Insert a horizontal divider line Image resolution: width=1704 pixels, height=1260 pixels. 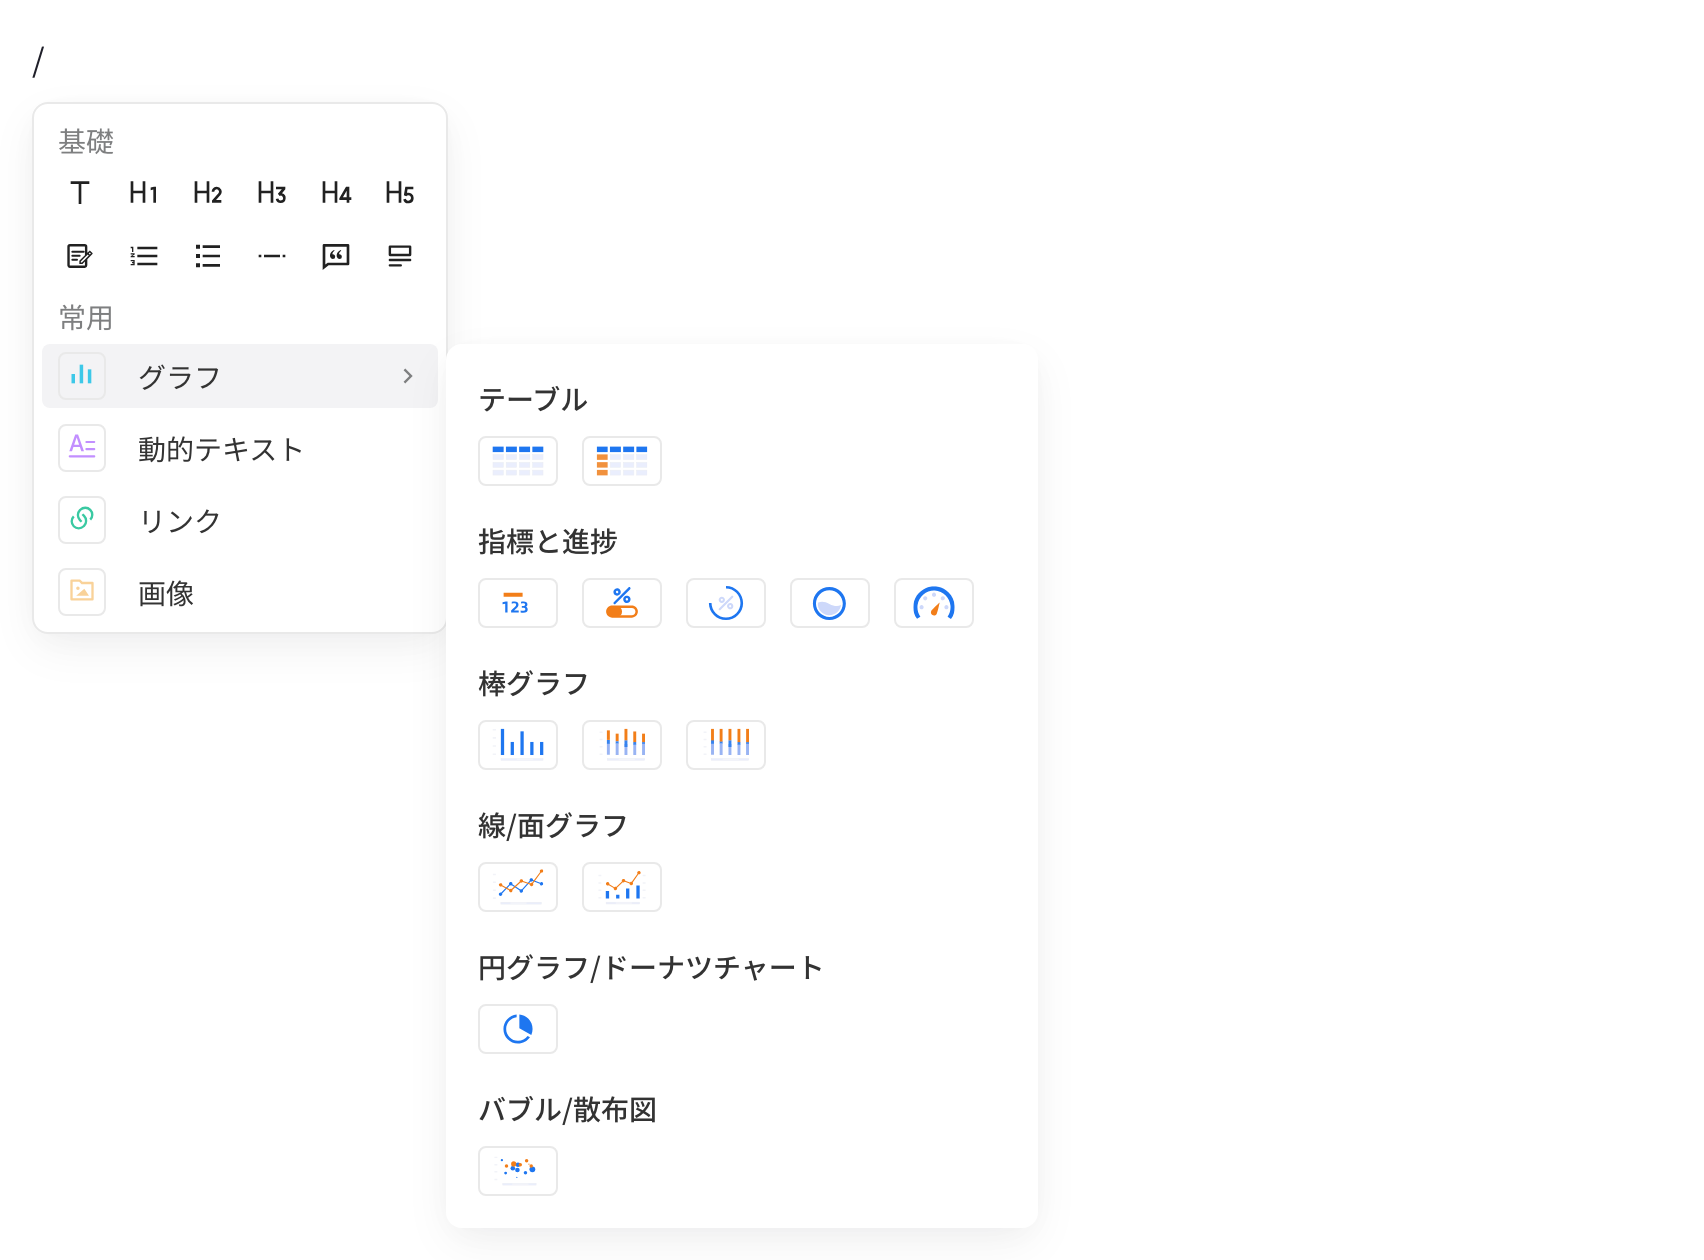tap(272, 256)
